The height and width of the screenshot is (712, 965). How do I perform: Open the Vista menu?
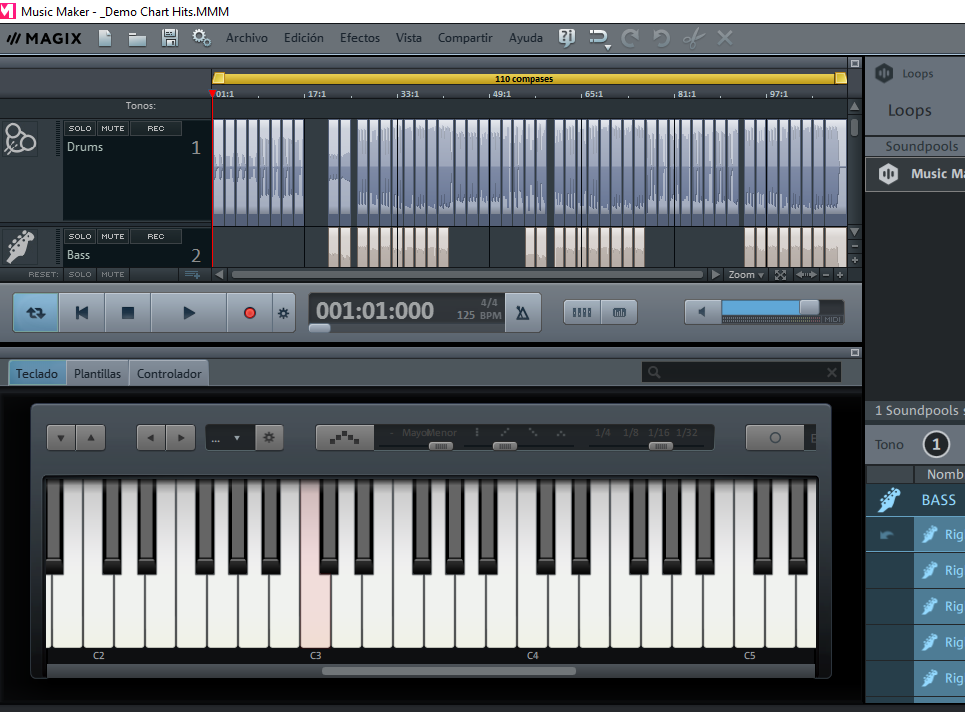point(409,38)
